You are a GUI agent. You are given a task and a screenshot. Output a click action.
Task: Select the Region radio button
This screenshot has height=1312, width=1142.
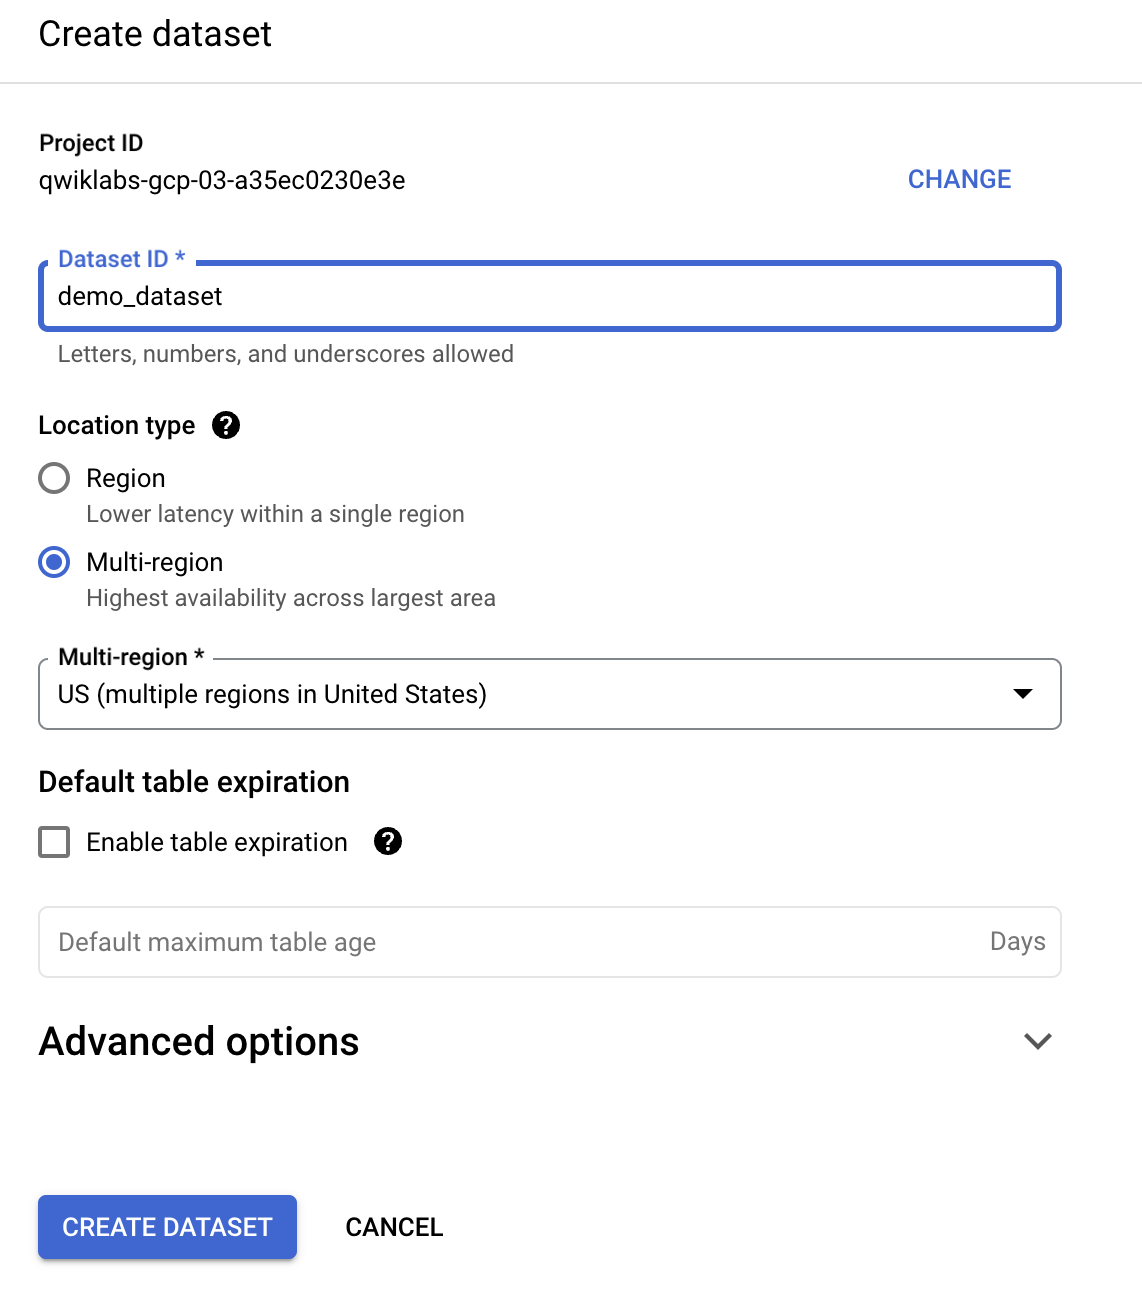pos(54,478)
